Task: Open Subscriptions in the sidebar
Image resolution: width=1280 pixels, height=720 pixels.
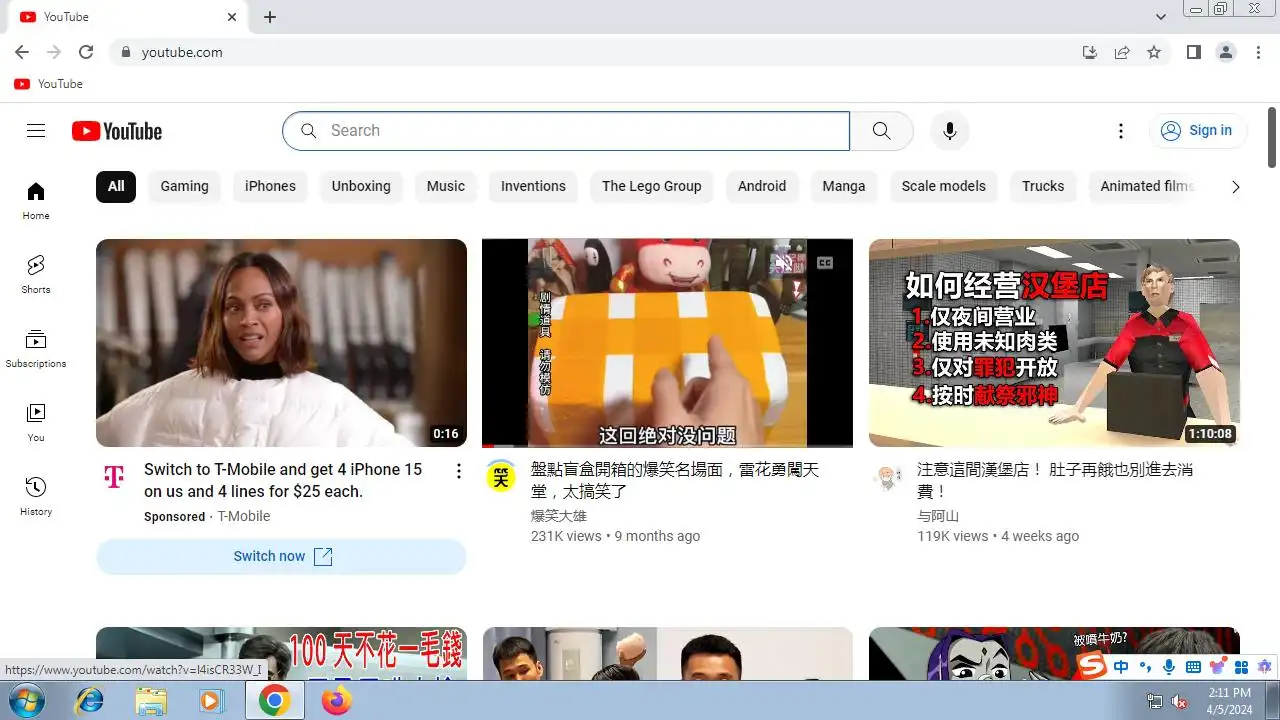Action: click(36, 348)
